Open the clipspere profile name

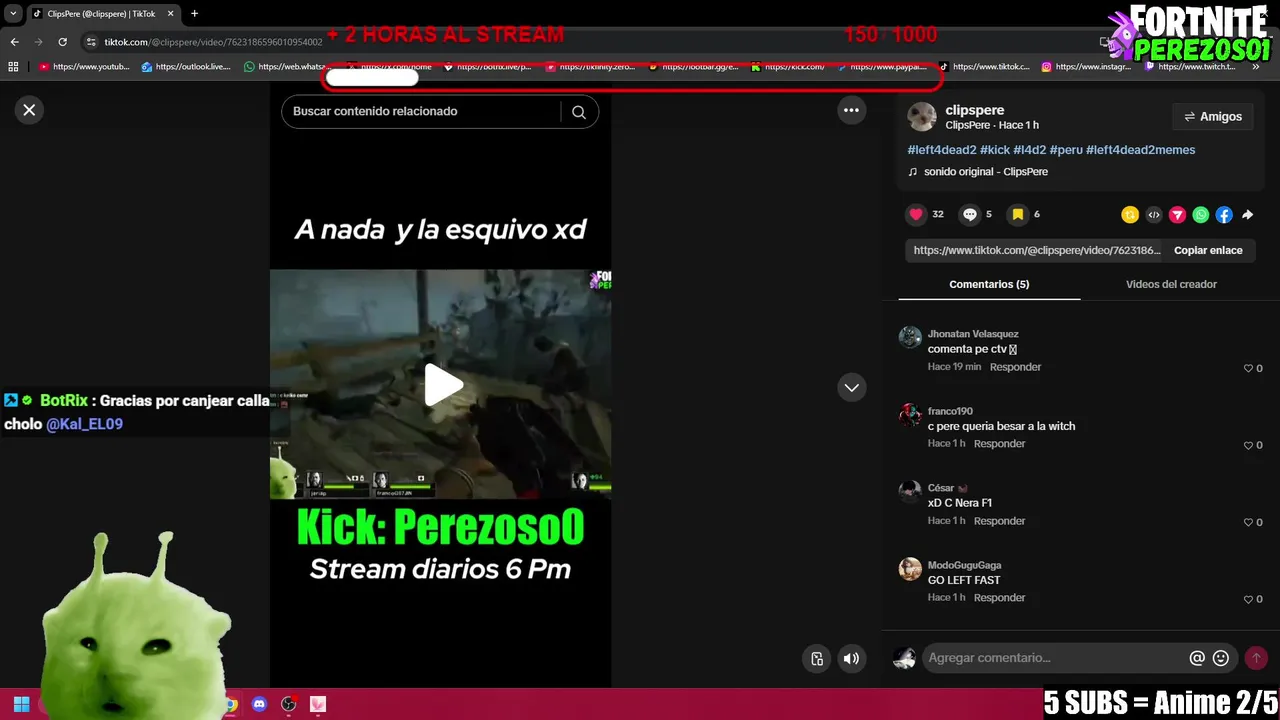(x=975, y=110)
